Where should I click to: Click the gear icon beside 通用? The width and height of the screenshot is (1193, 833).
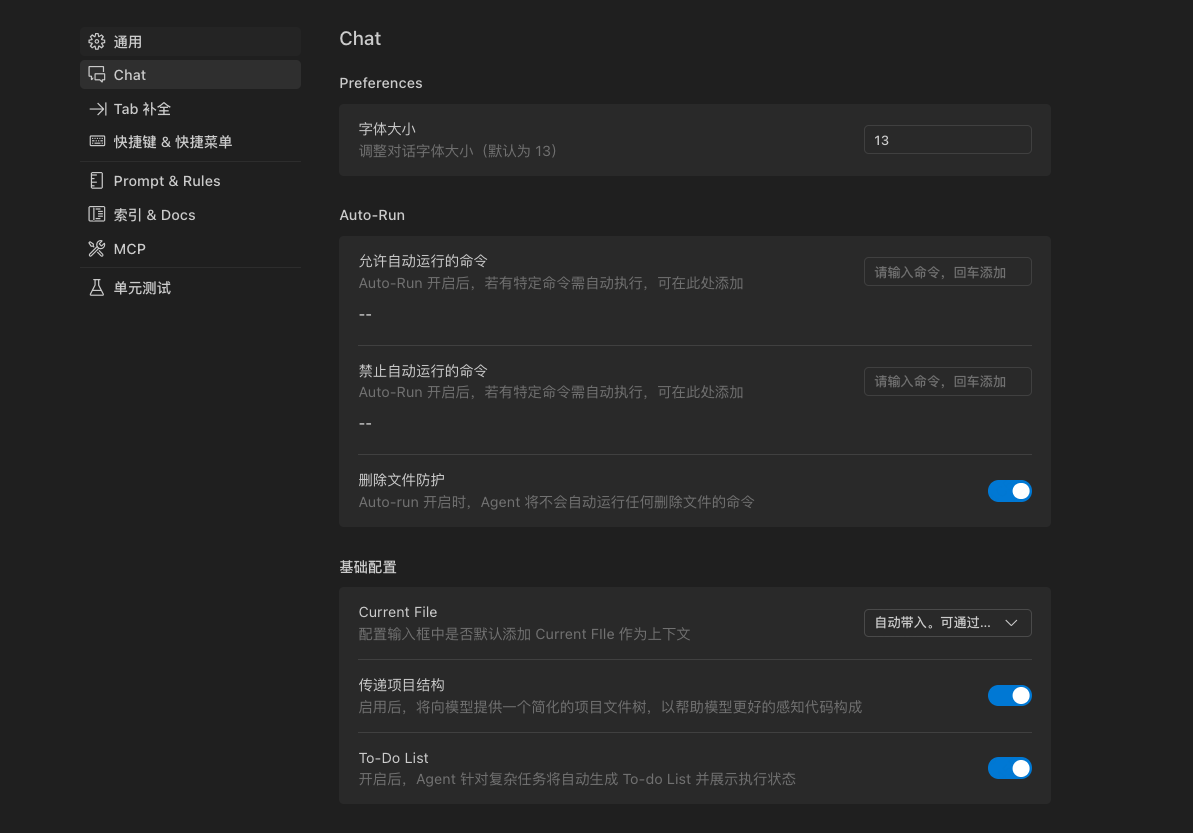96,42
